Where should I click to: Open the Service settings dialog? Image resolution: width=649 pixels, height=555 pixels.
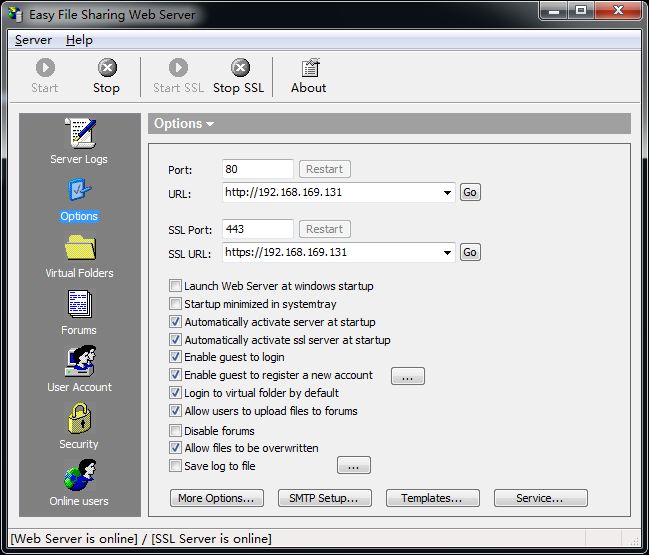[541, 498]
